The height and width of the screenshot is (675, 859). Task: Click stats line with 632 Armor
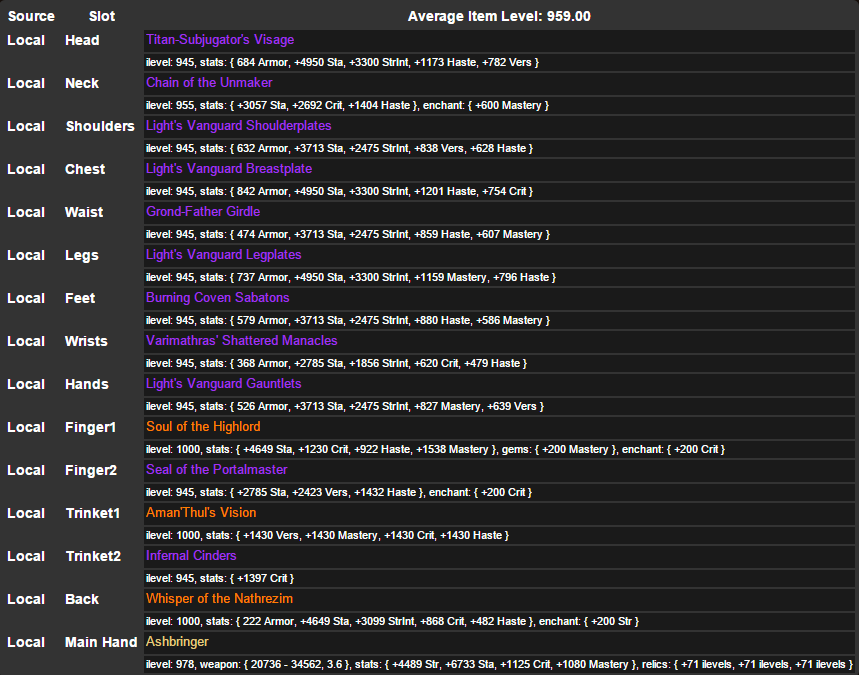pyautogui.click(x=339, y=148)
